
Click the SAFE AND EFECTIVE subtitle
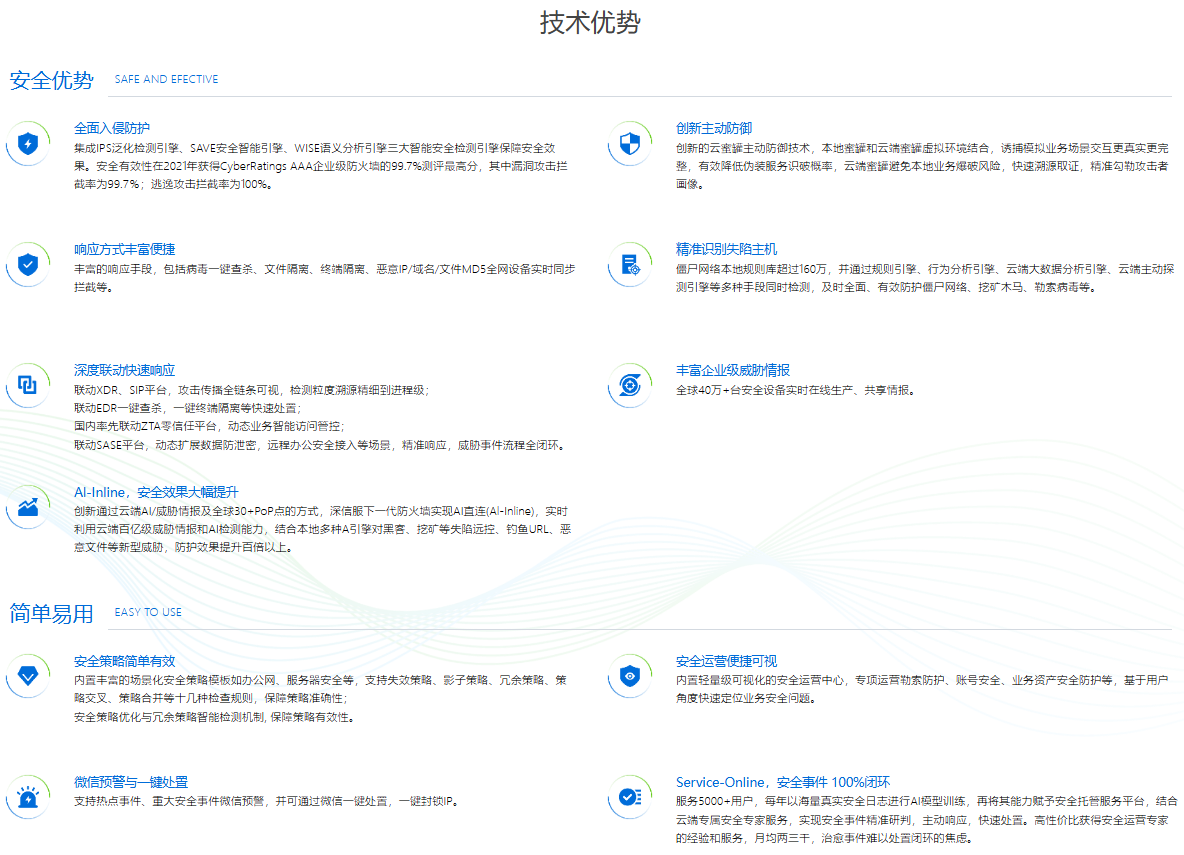pos(166,79)
